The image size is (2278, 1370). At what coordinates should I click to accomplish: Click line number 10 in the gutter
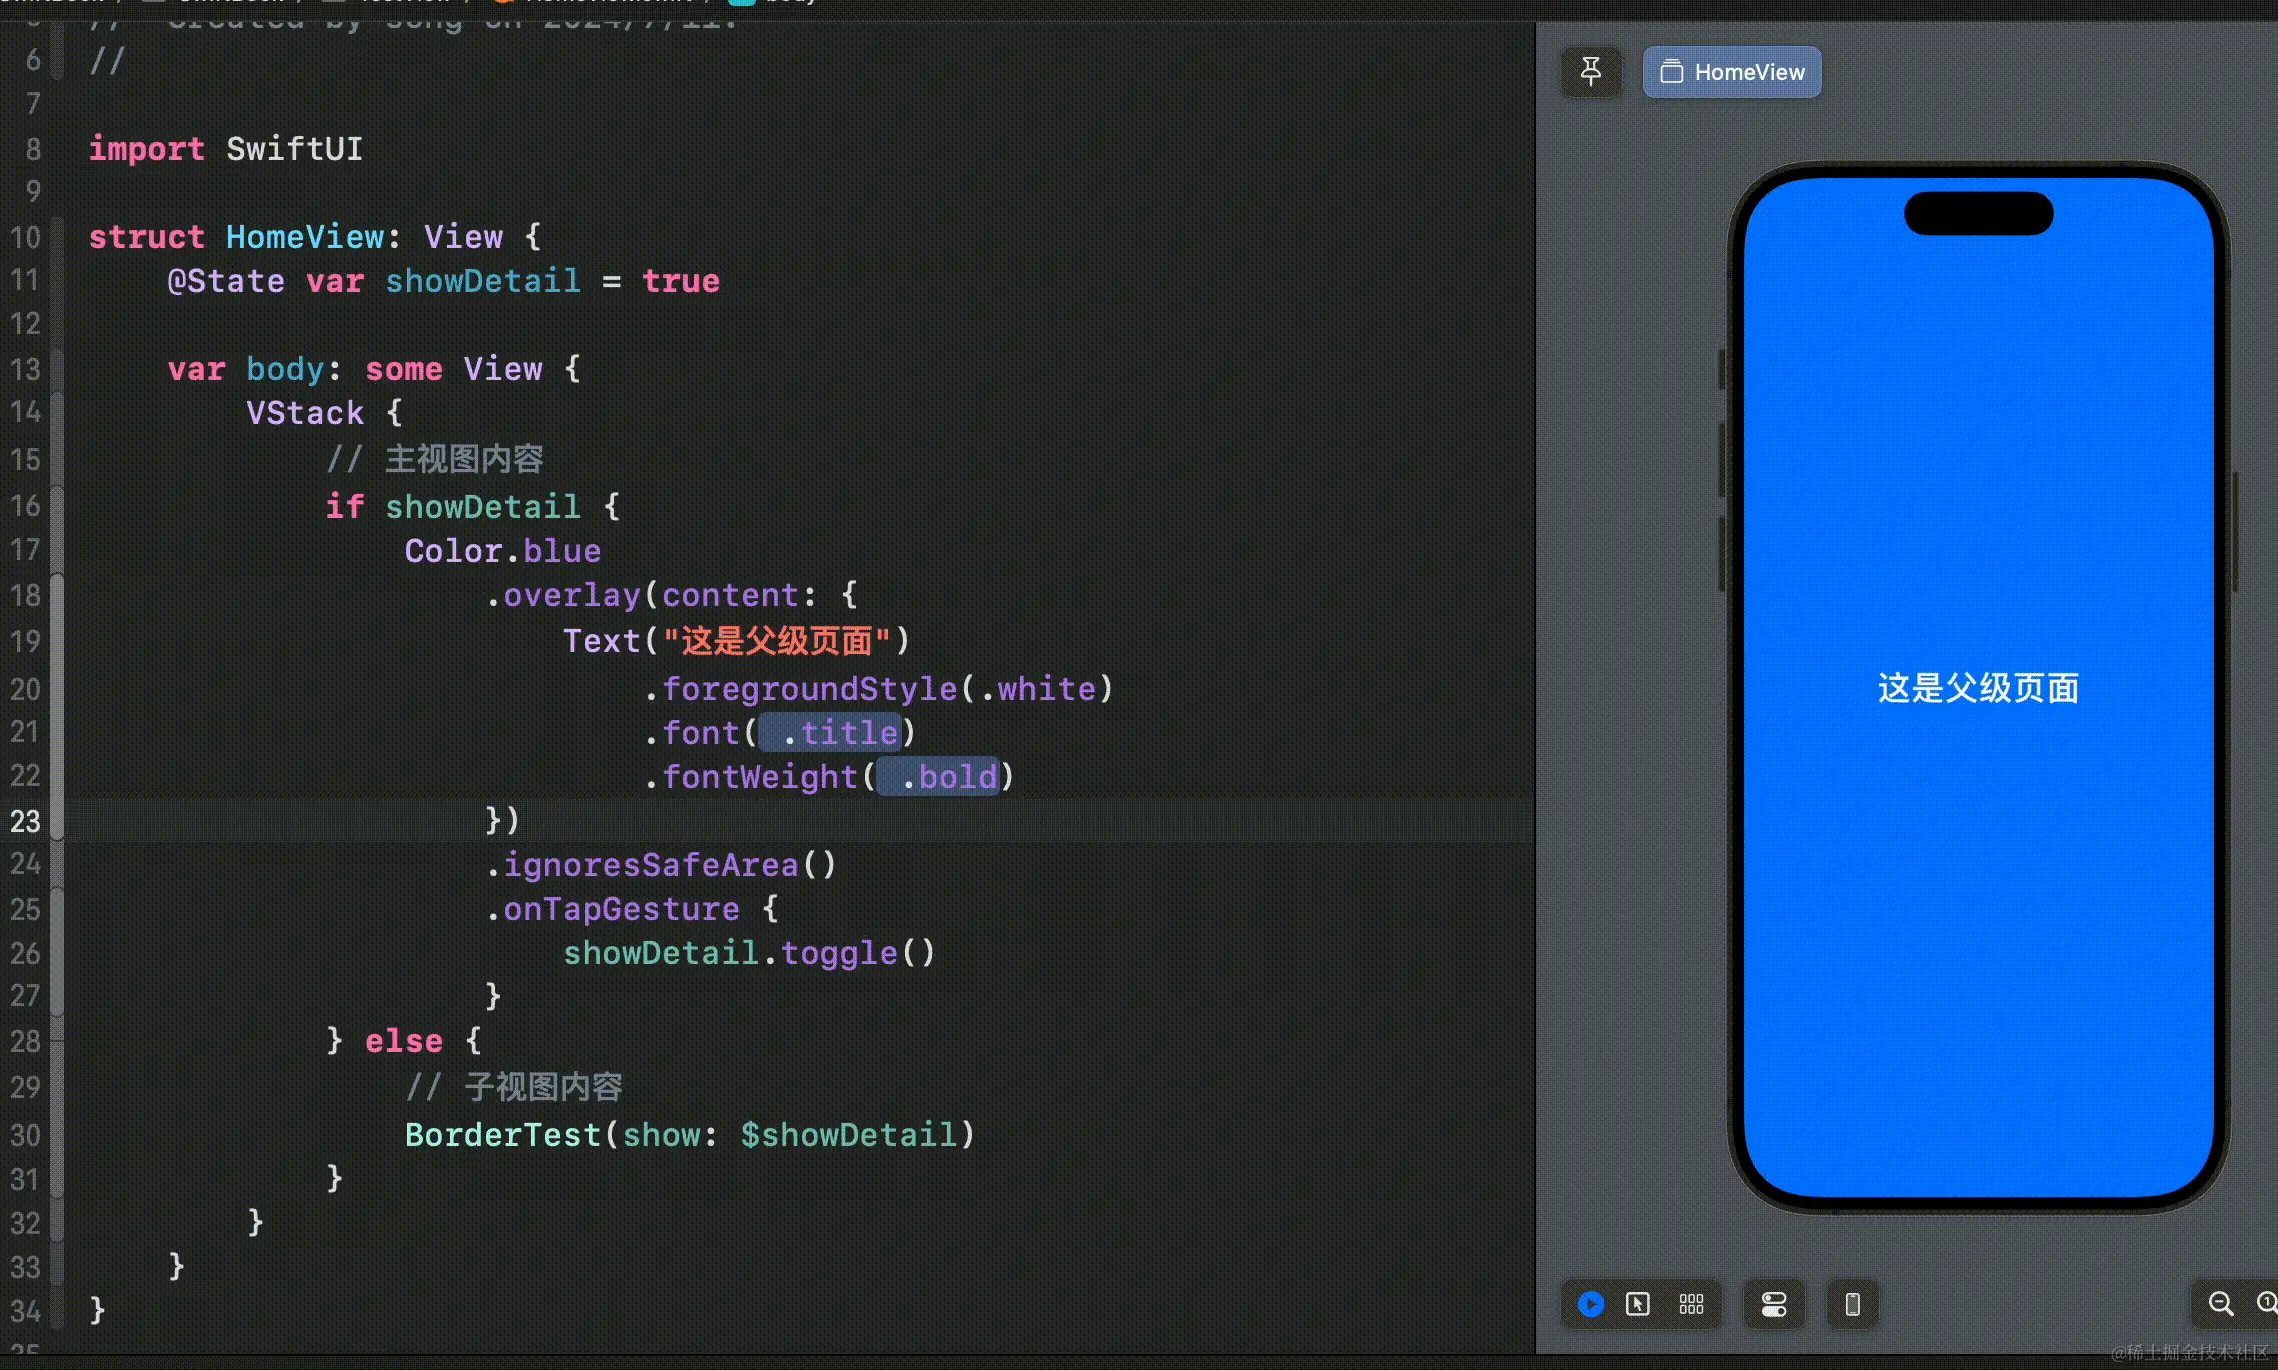[x=26, y=237]
